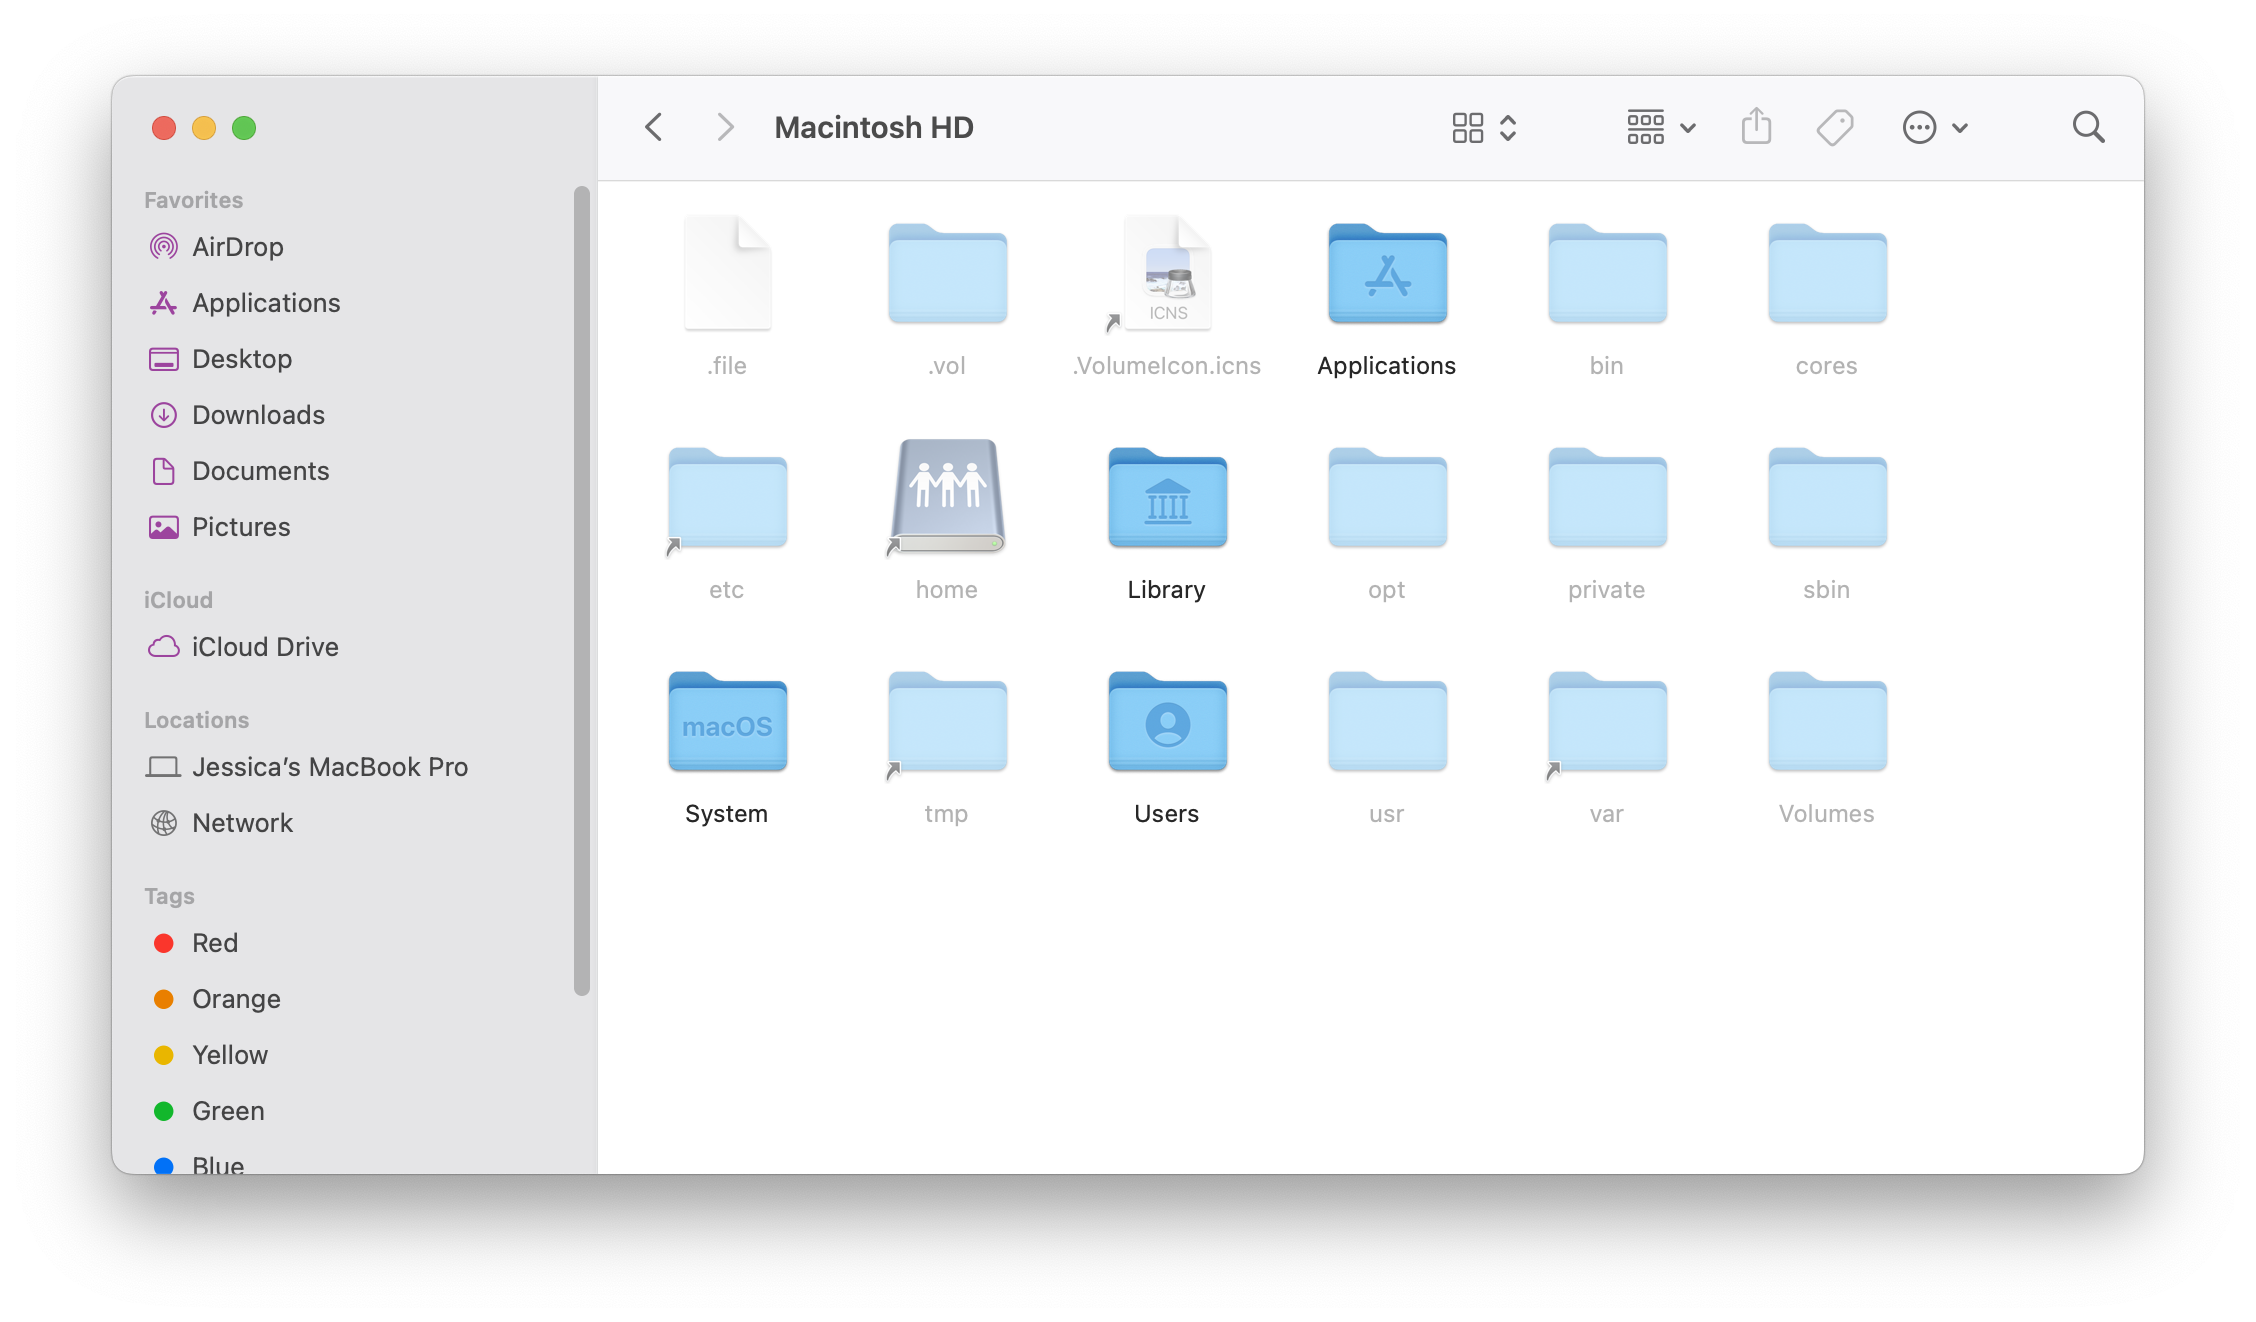Image resolution: width=2256 pixels, height=1322 pixels.
Task: Select the home volume icon
Action: (947, 496)
